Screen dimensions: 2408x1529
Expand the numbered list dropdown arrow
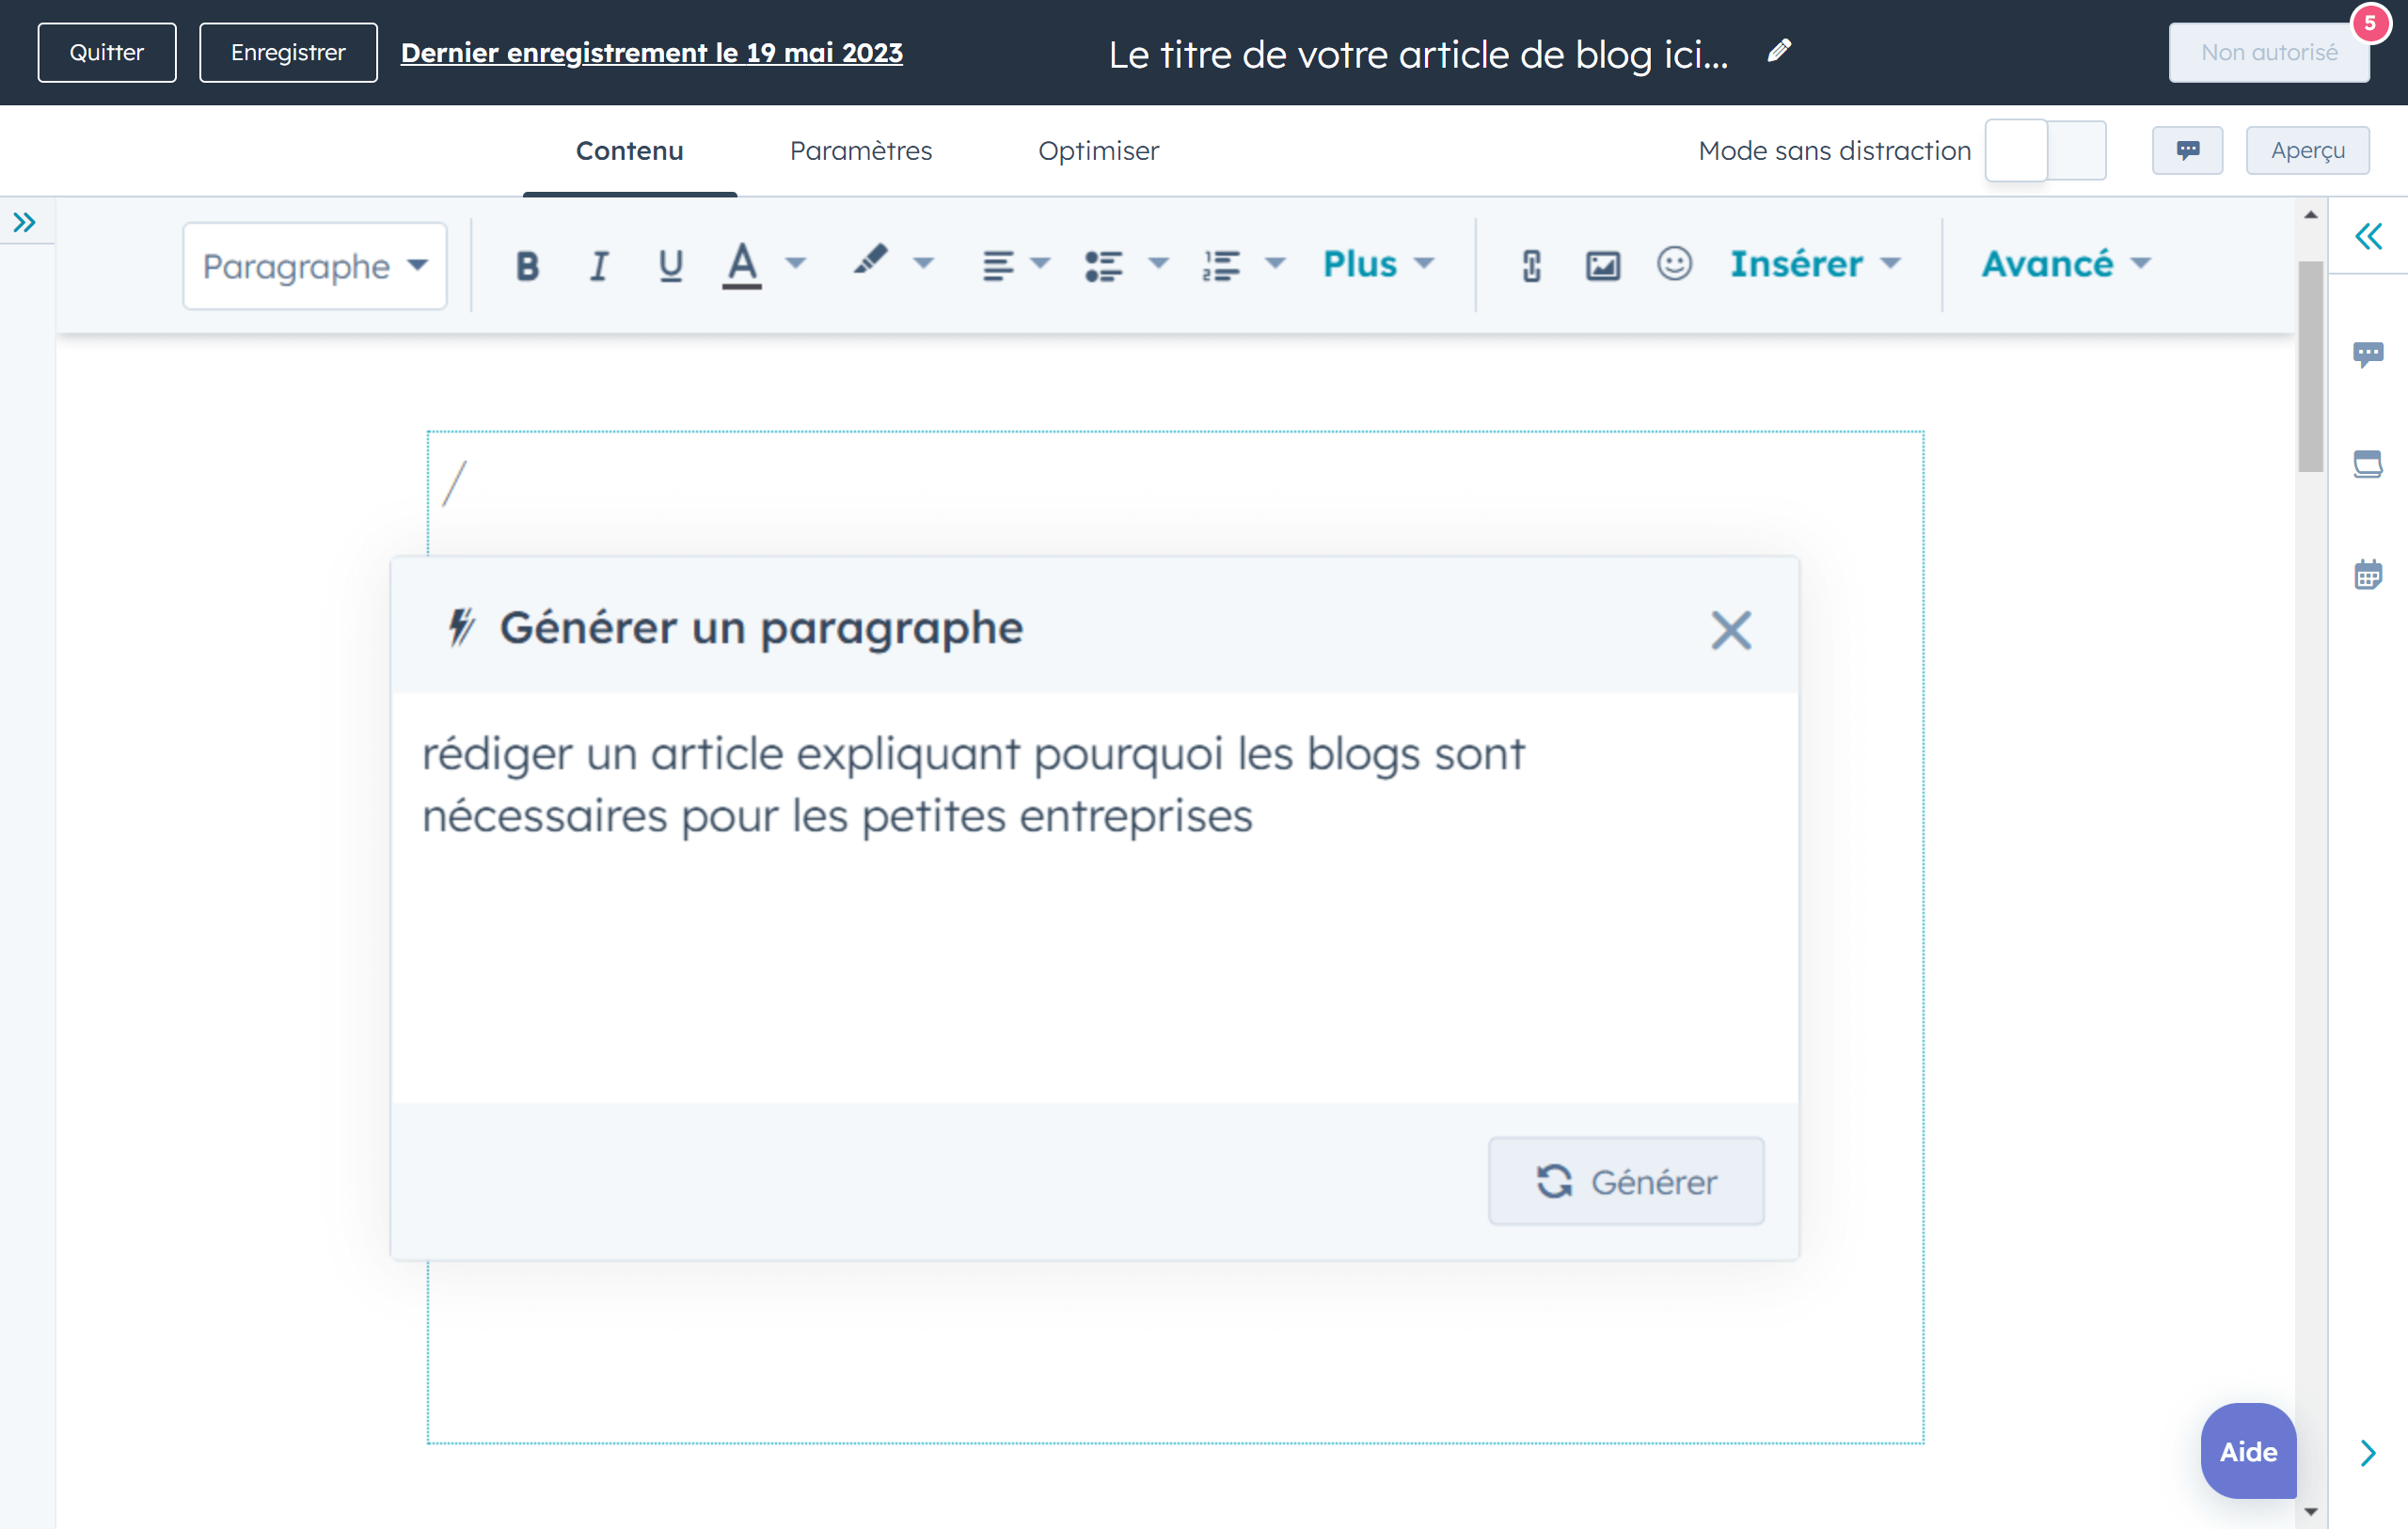(1275, 264)
